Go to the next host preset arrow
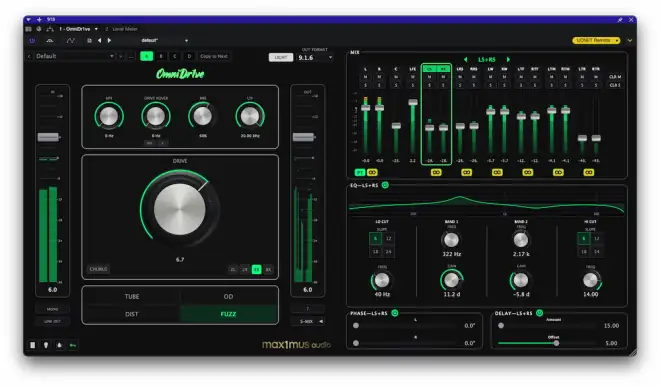This screenshot has width=660, height=387. (109, 40)
